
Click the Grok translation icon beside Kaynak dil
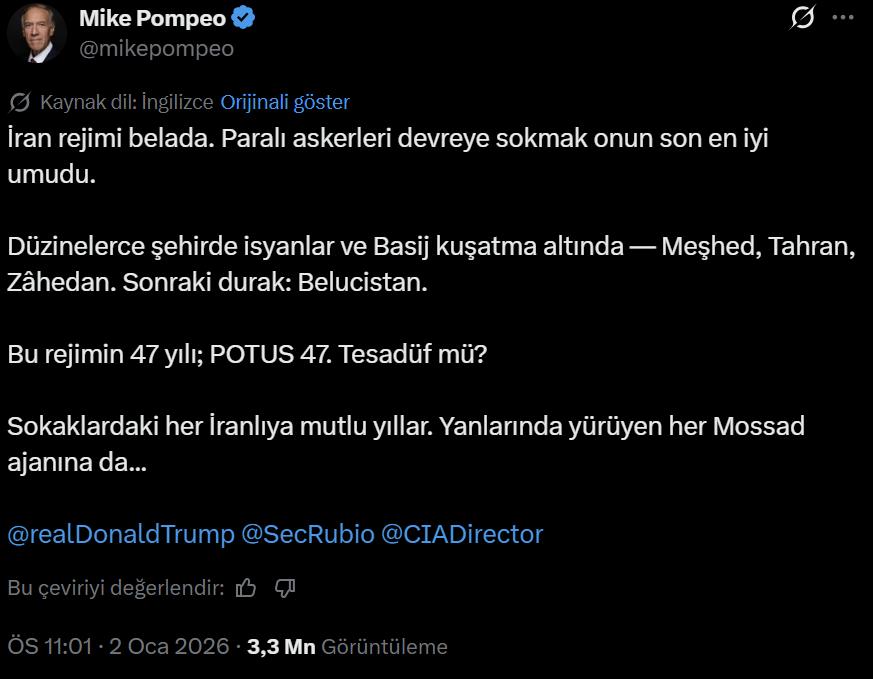[x=19, y=102]
